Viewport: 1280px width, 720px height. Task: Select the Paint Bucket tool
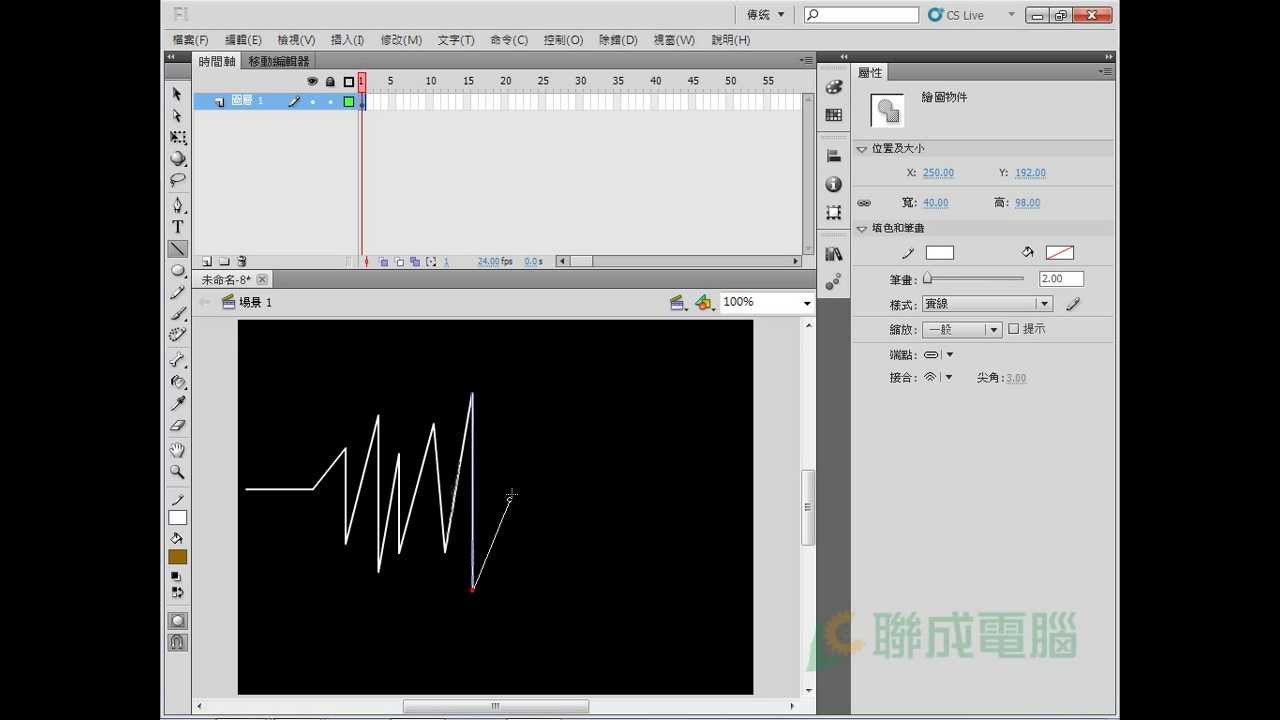tap(177, 382)
